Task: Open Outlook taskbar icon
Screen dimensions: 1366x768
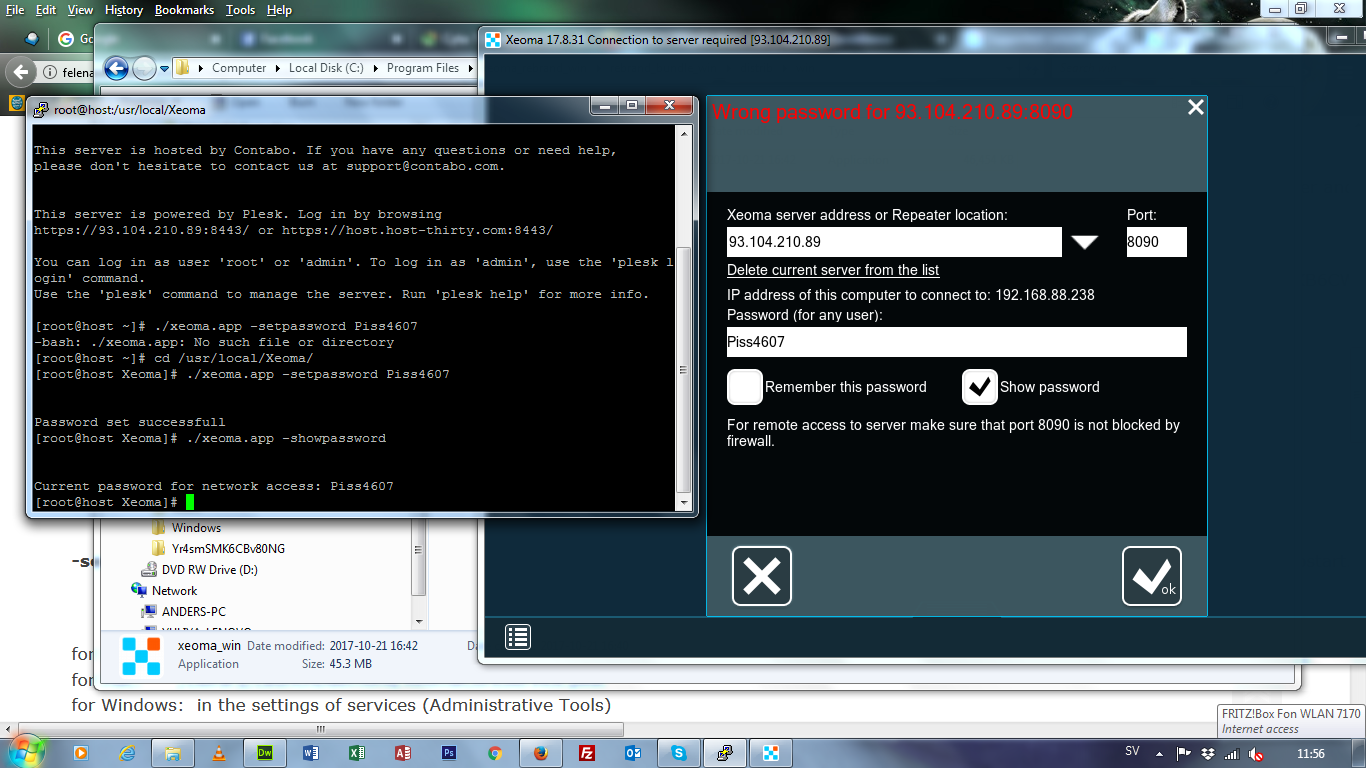Action: pyautogui.click(x=634, y=753)
